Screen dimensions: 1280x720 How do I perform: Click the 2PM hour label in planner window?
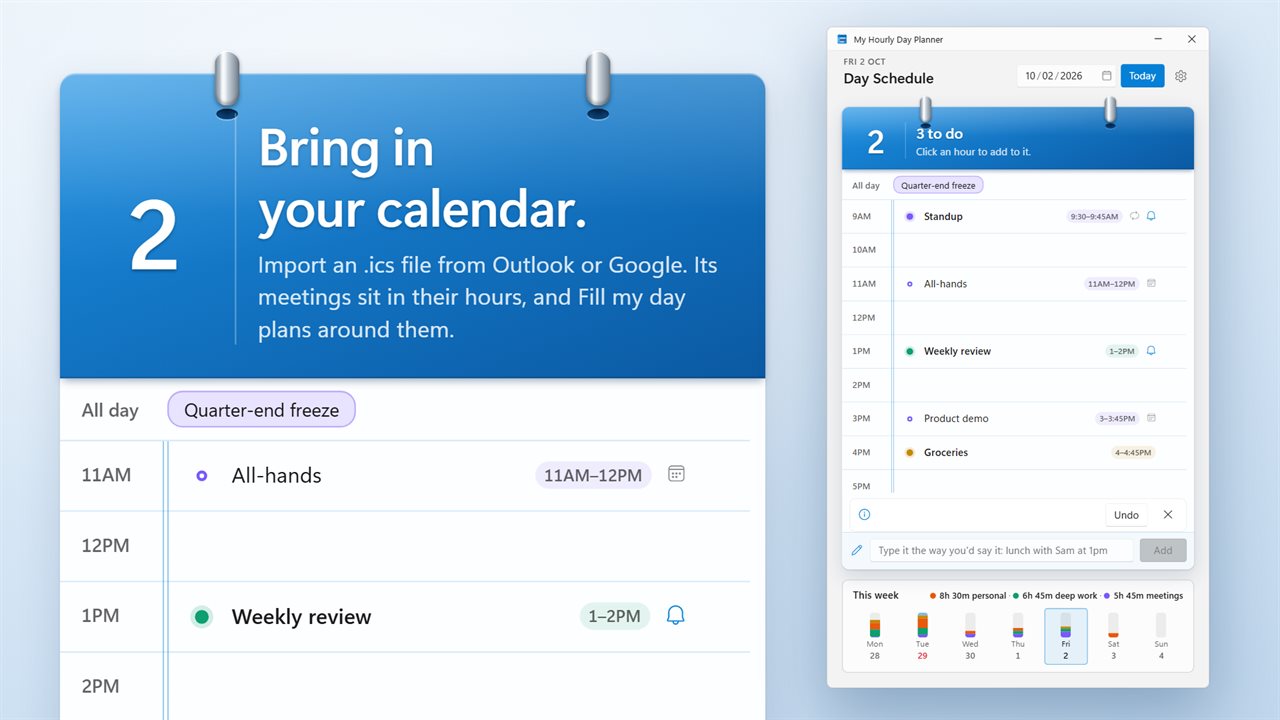click(863, 385)
